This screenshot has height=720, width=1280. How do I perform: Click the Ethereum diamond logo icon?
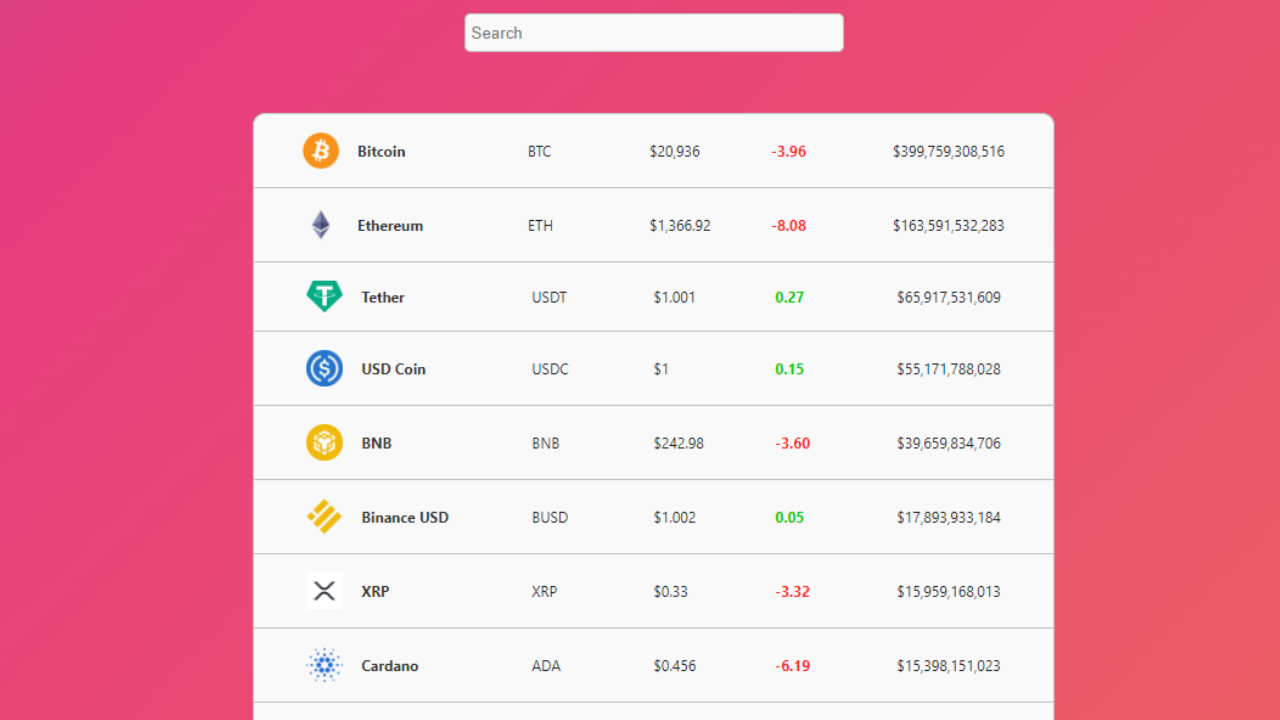pos(320,225)
